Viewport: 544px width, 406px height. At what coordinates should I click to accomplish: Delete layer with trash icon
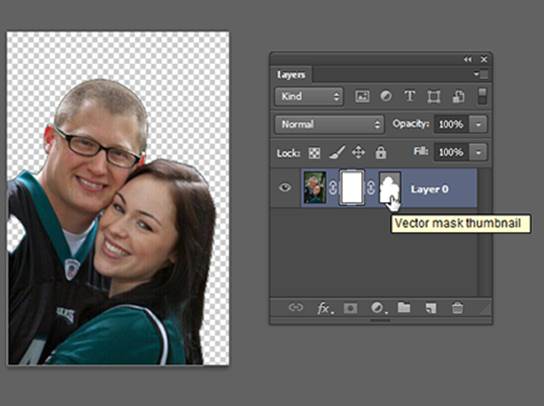pyautogui.click(x=457, y=308)
